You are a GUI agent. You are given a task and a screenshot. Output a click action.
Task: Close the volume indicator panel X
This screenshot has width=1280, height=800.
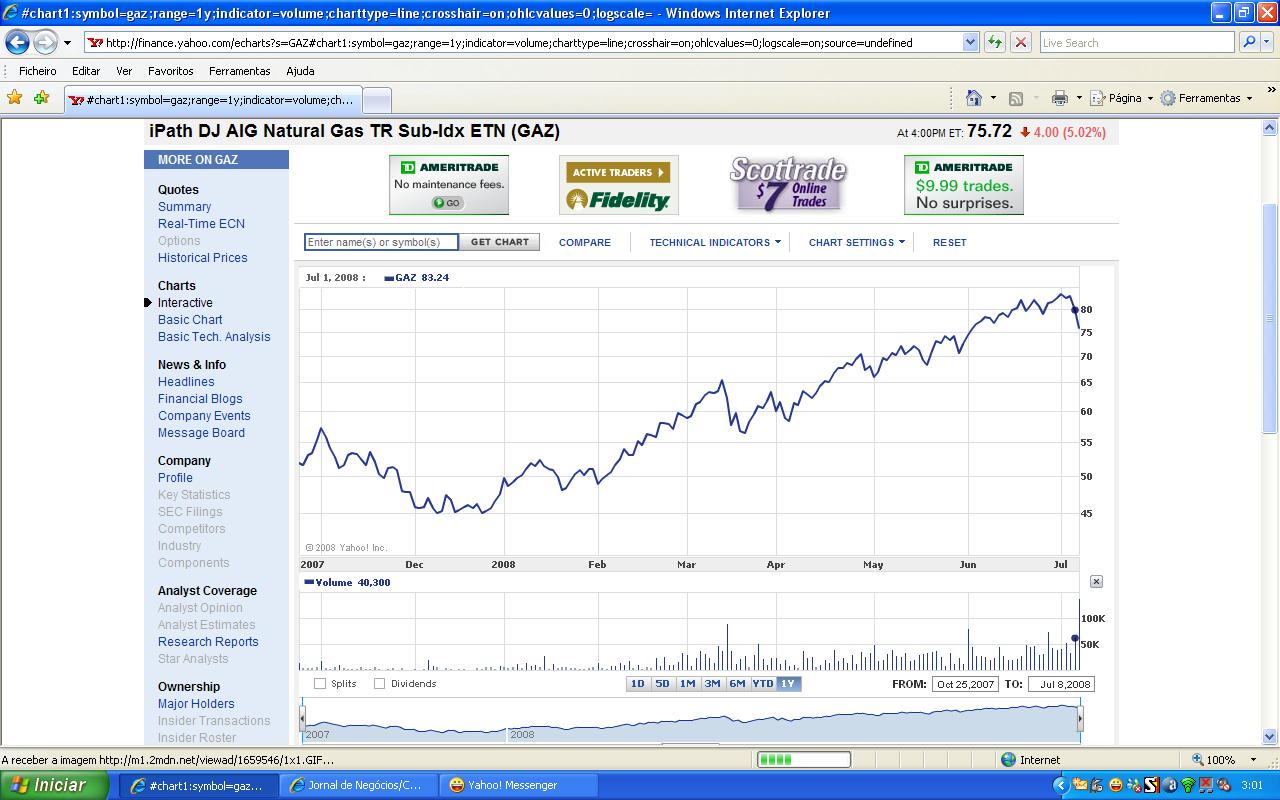[1096, 581]
